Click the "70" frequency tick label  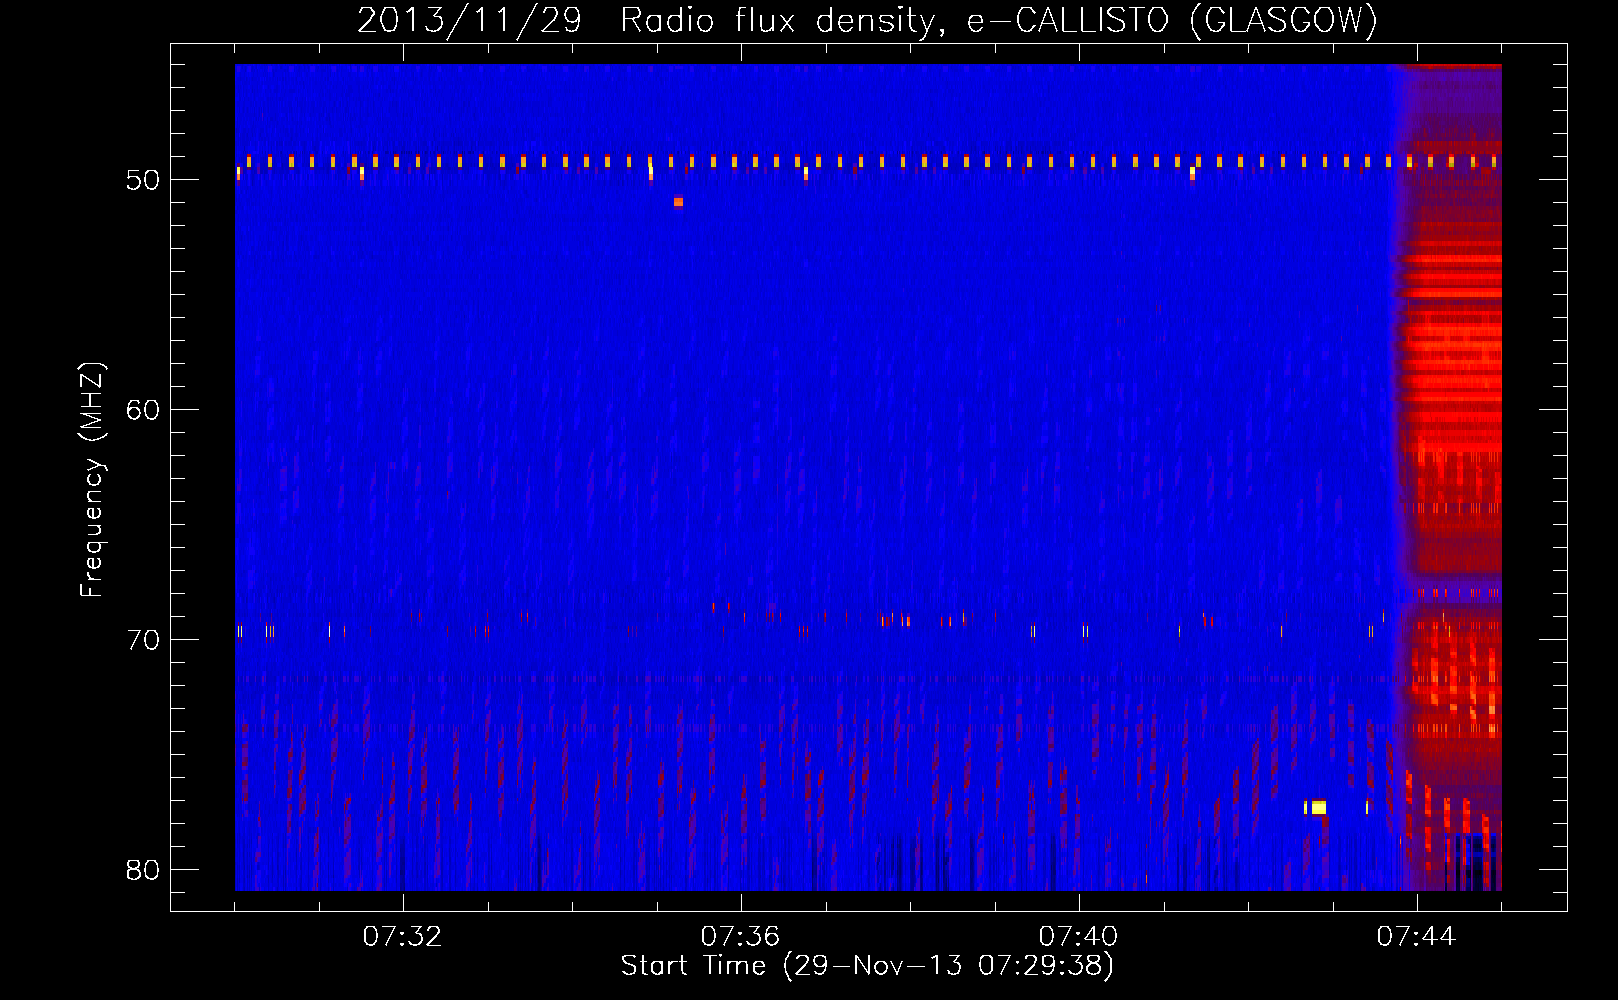point(143,640)
